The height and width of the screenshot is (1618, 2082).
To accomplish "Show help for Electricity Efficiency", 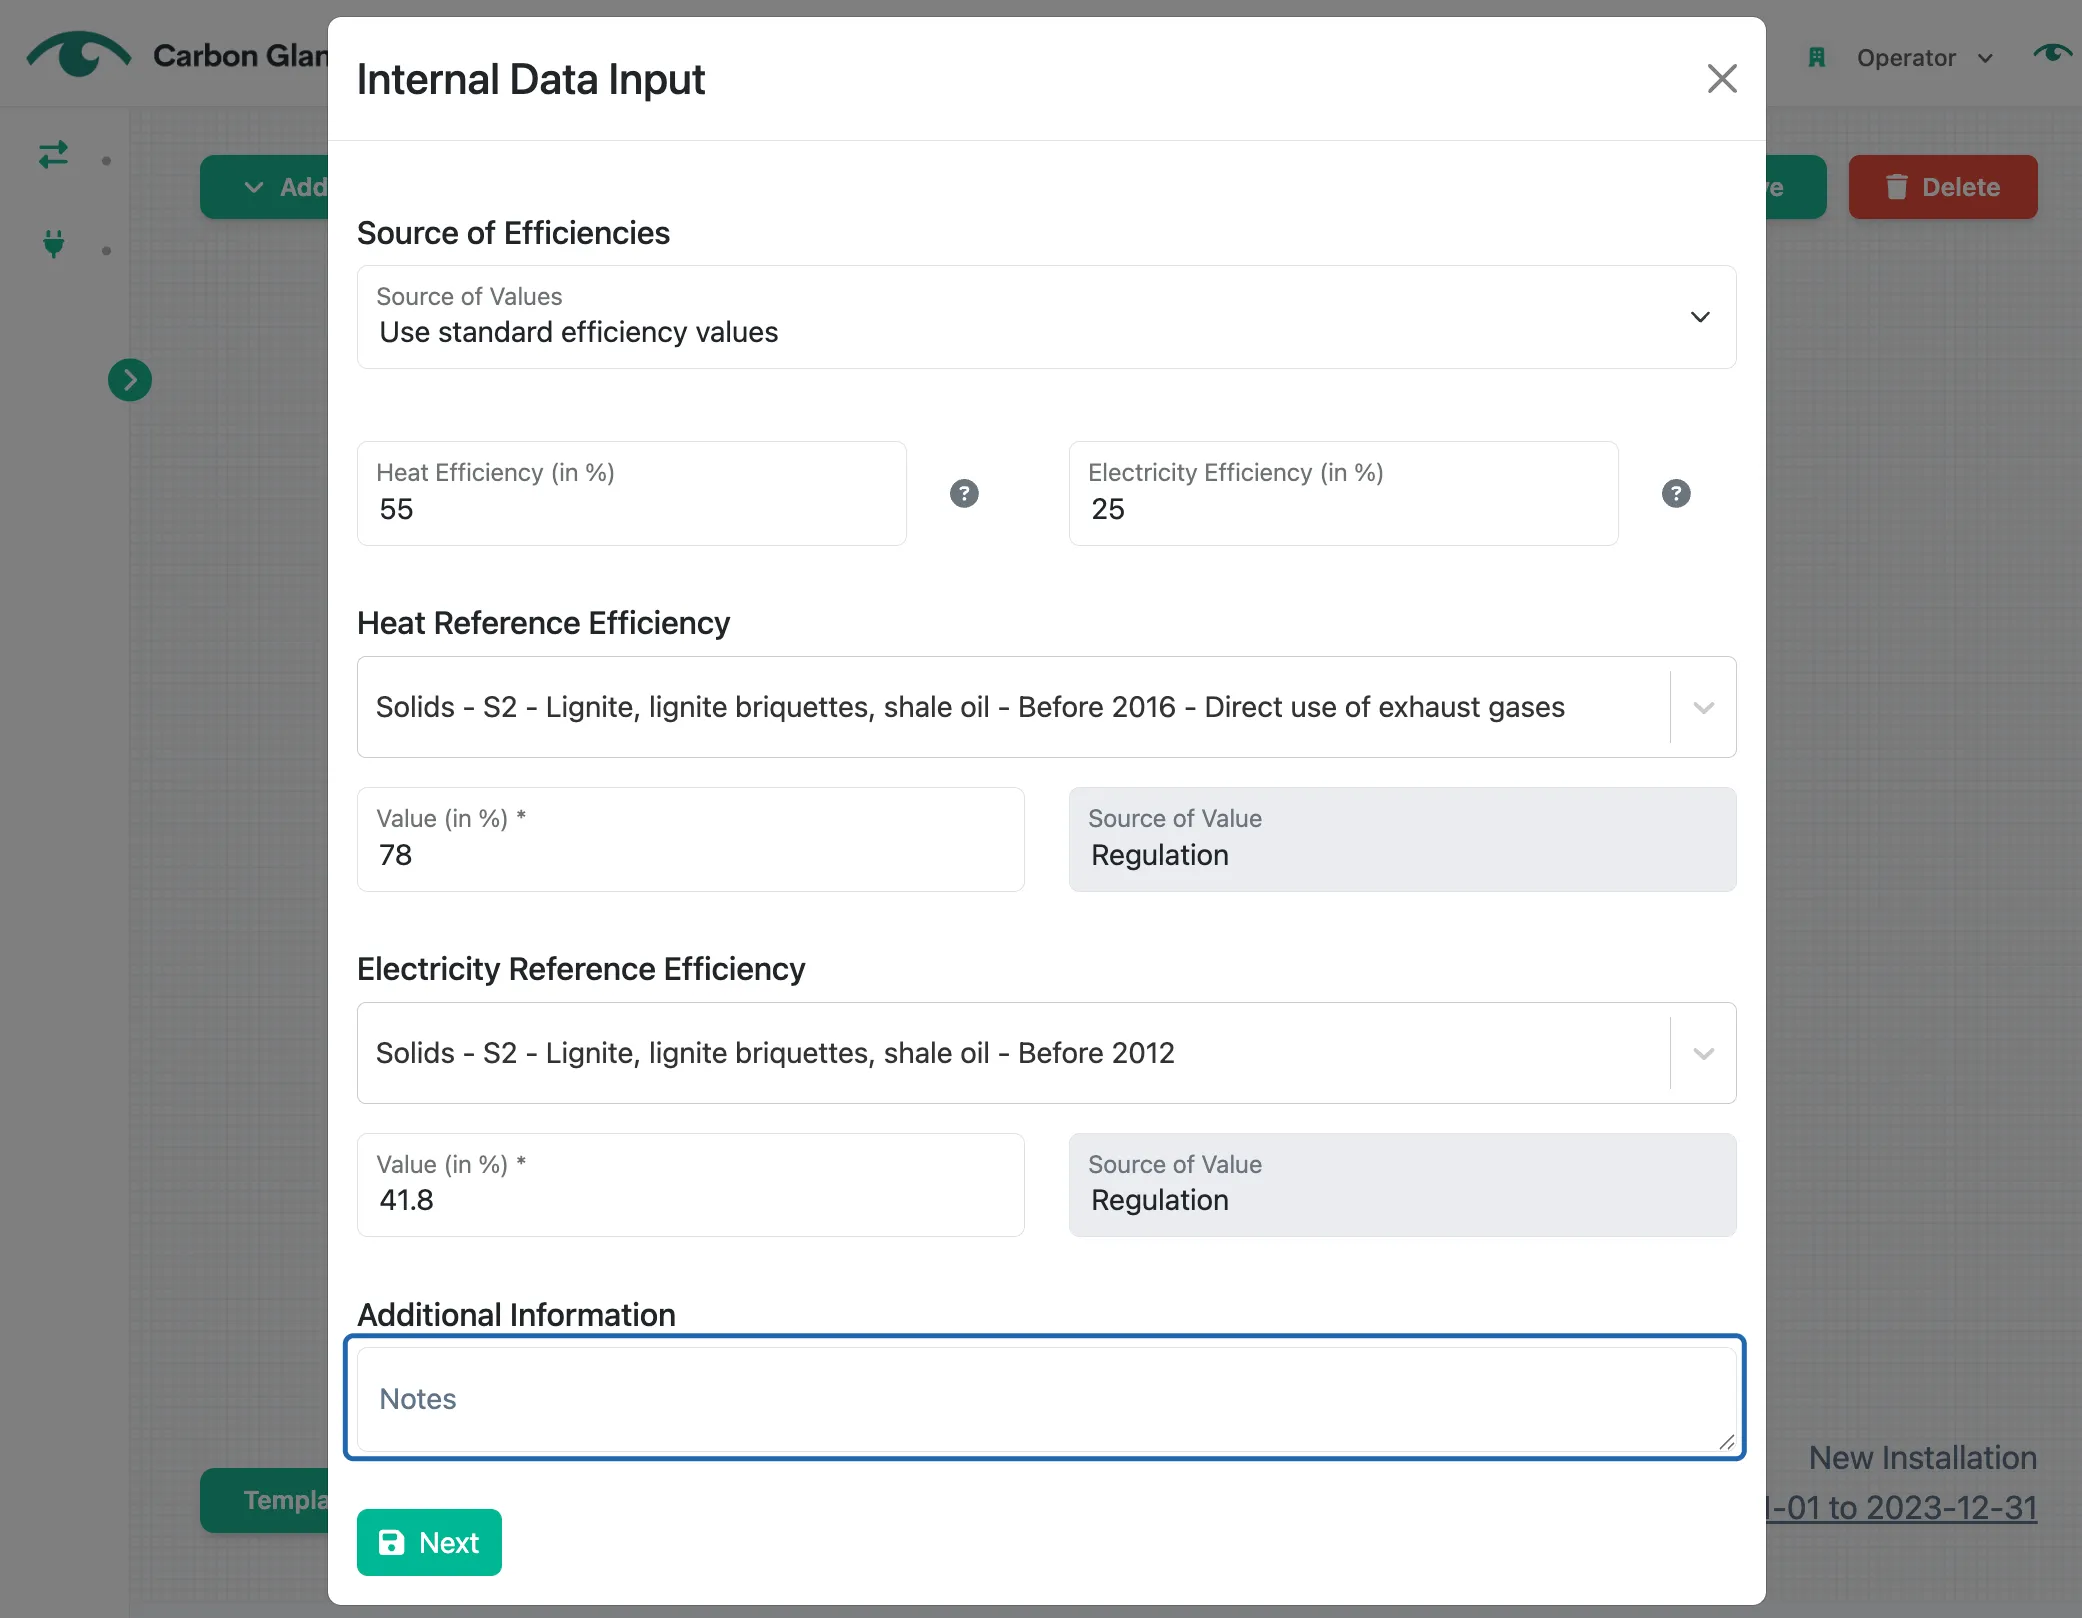I will pos(1676,493).
